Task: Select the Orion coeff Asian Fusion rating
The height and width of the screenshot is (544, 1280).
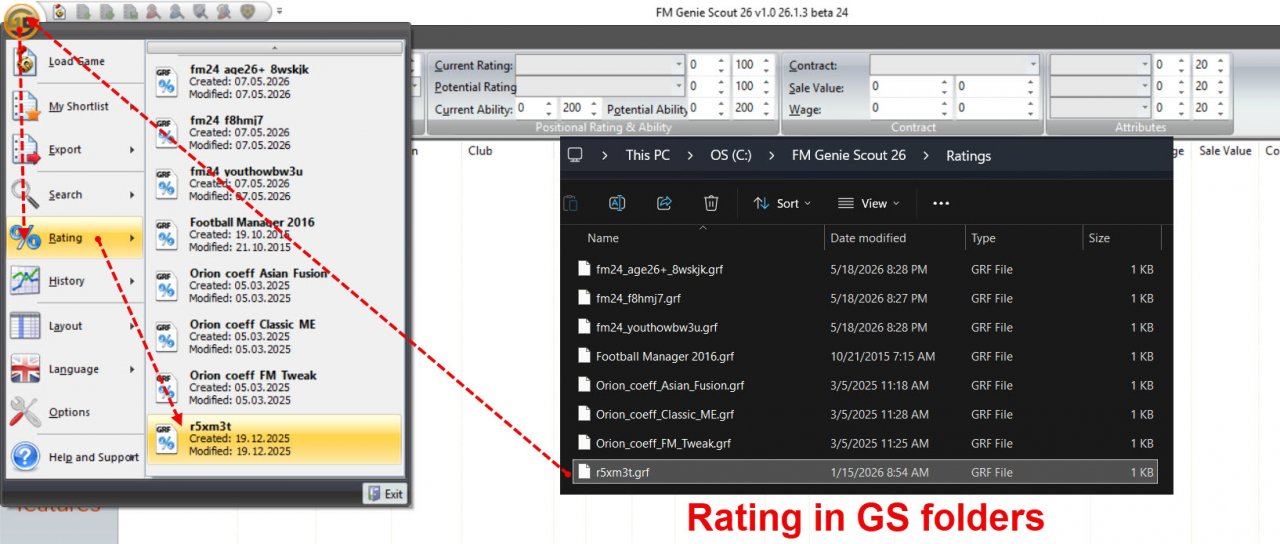Action: [275, 285]
